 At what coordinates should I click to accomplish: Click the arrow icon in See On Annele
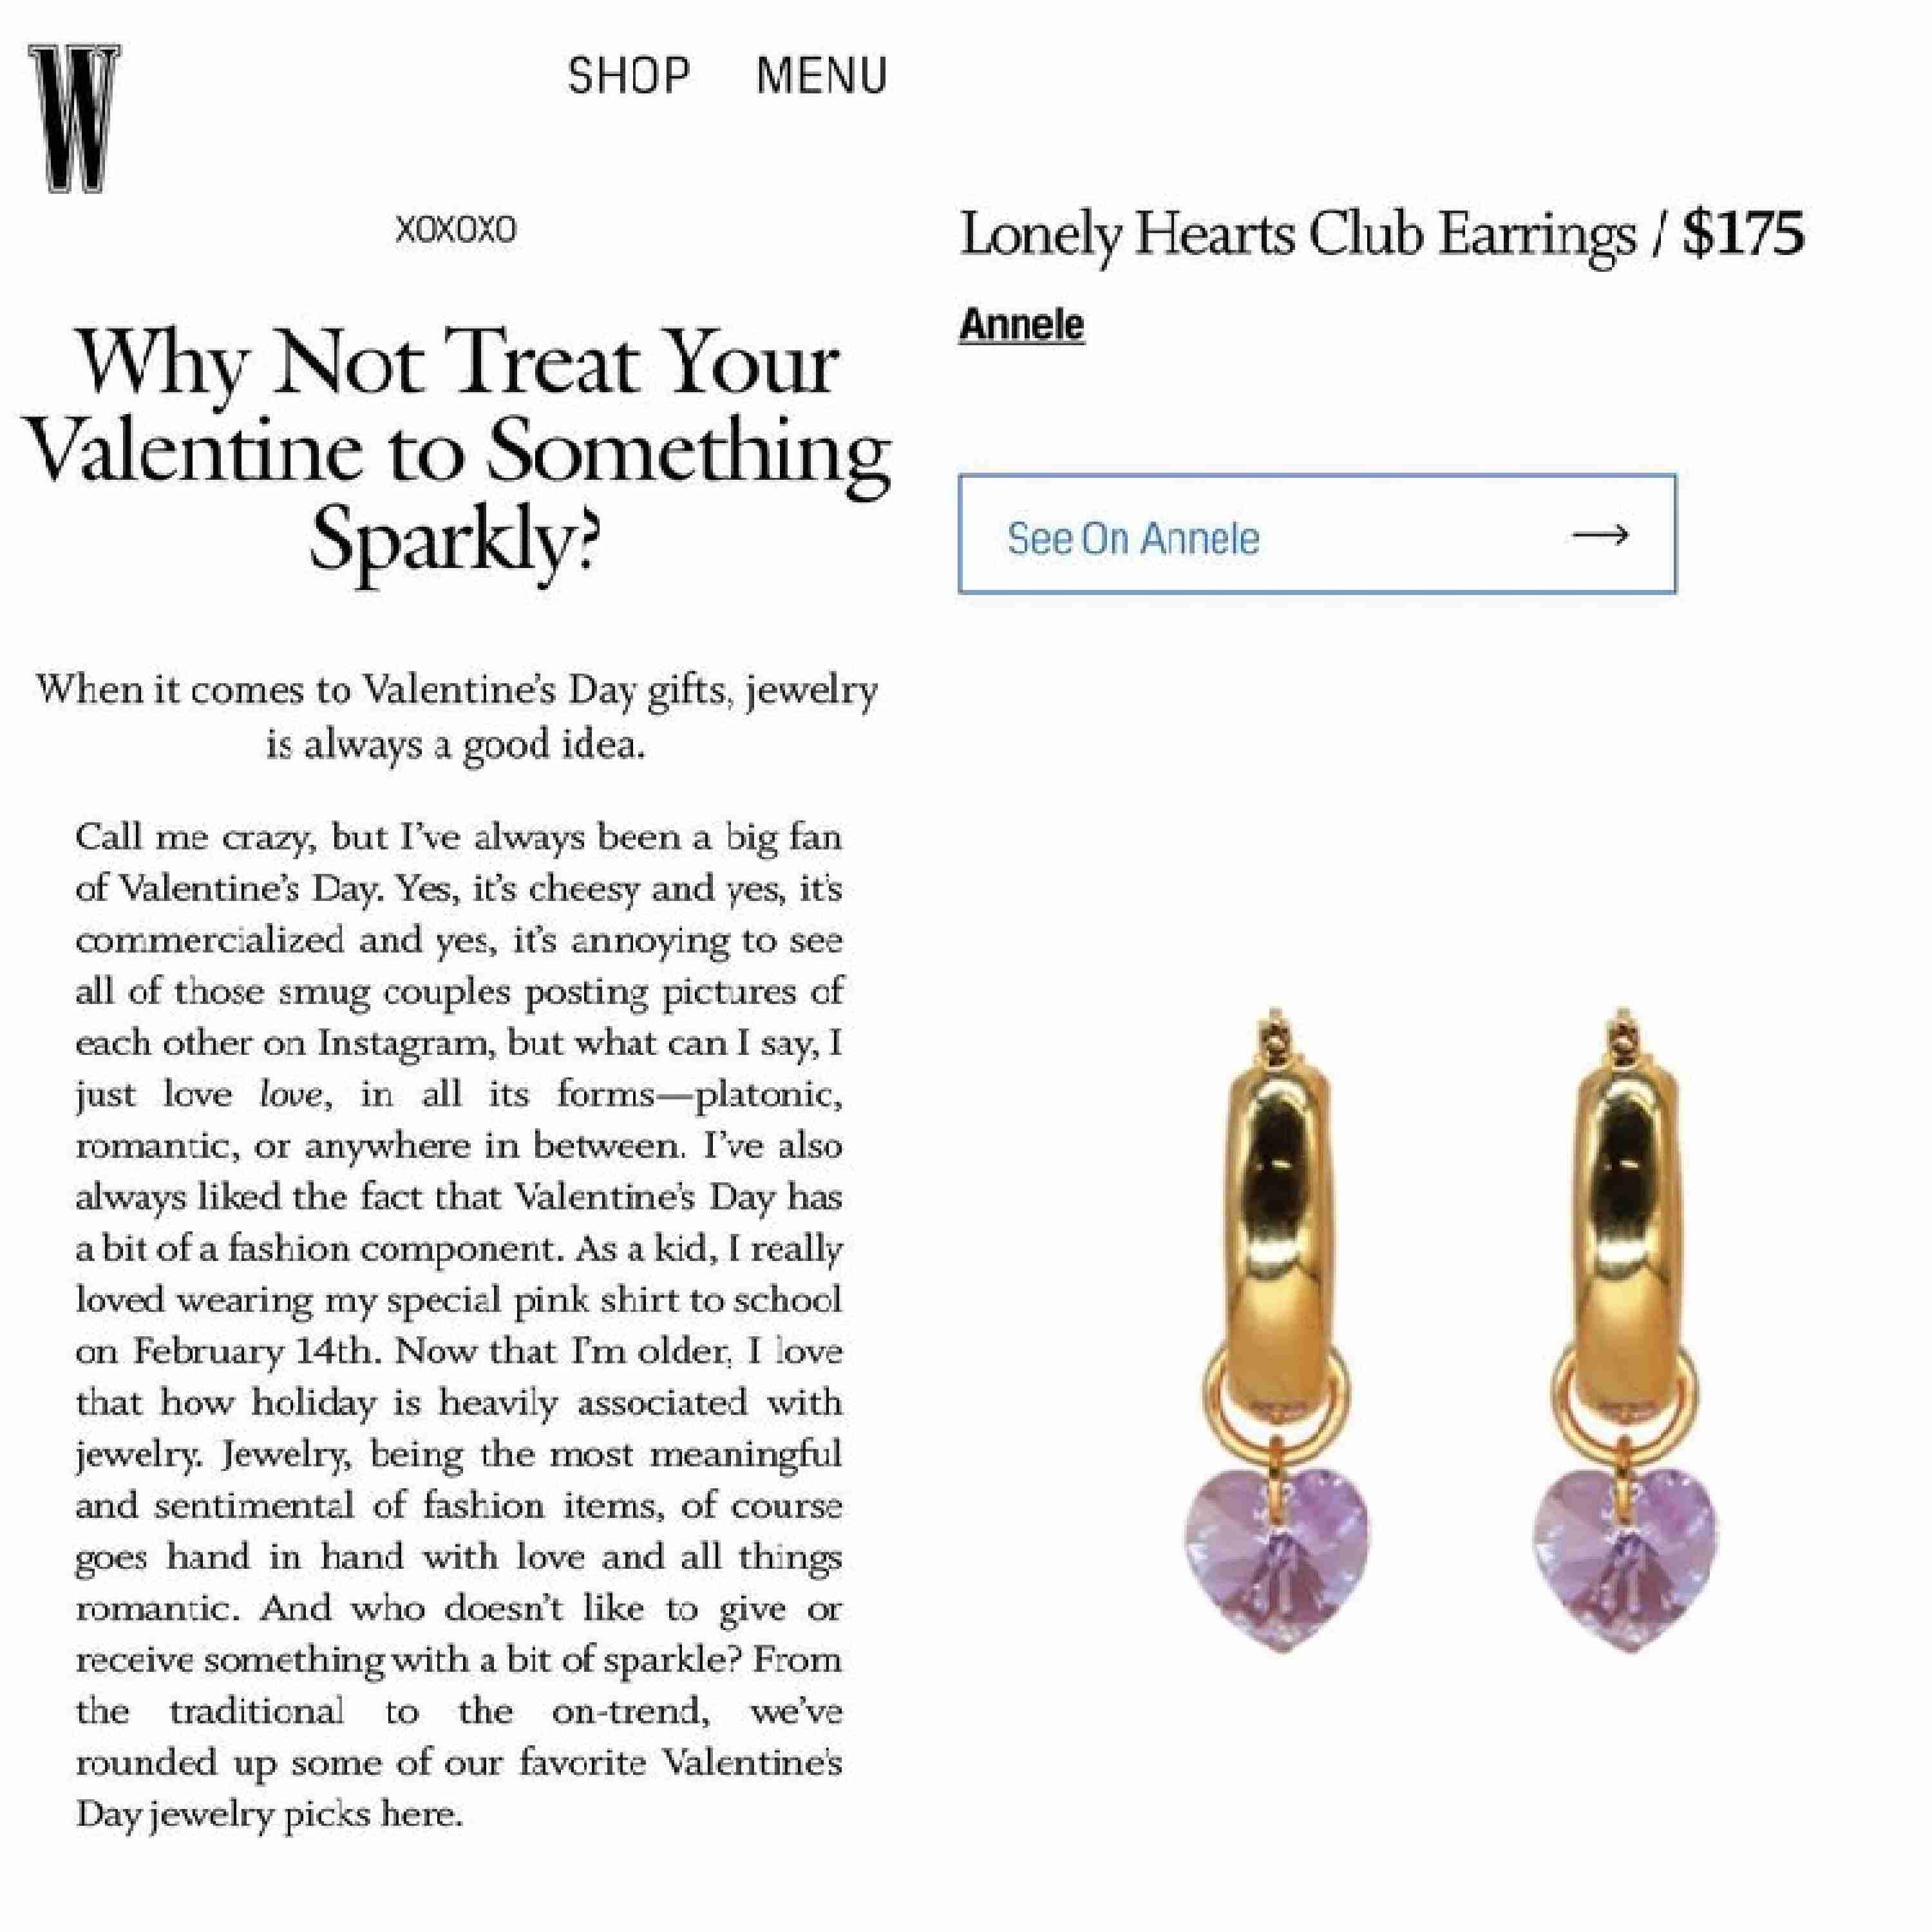tap(1600, 536)
